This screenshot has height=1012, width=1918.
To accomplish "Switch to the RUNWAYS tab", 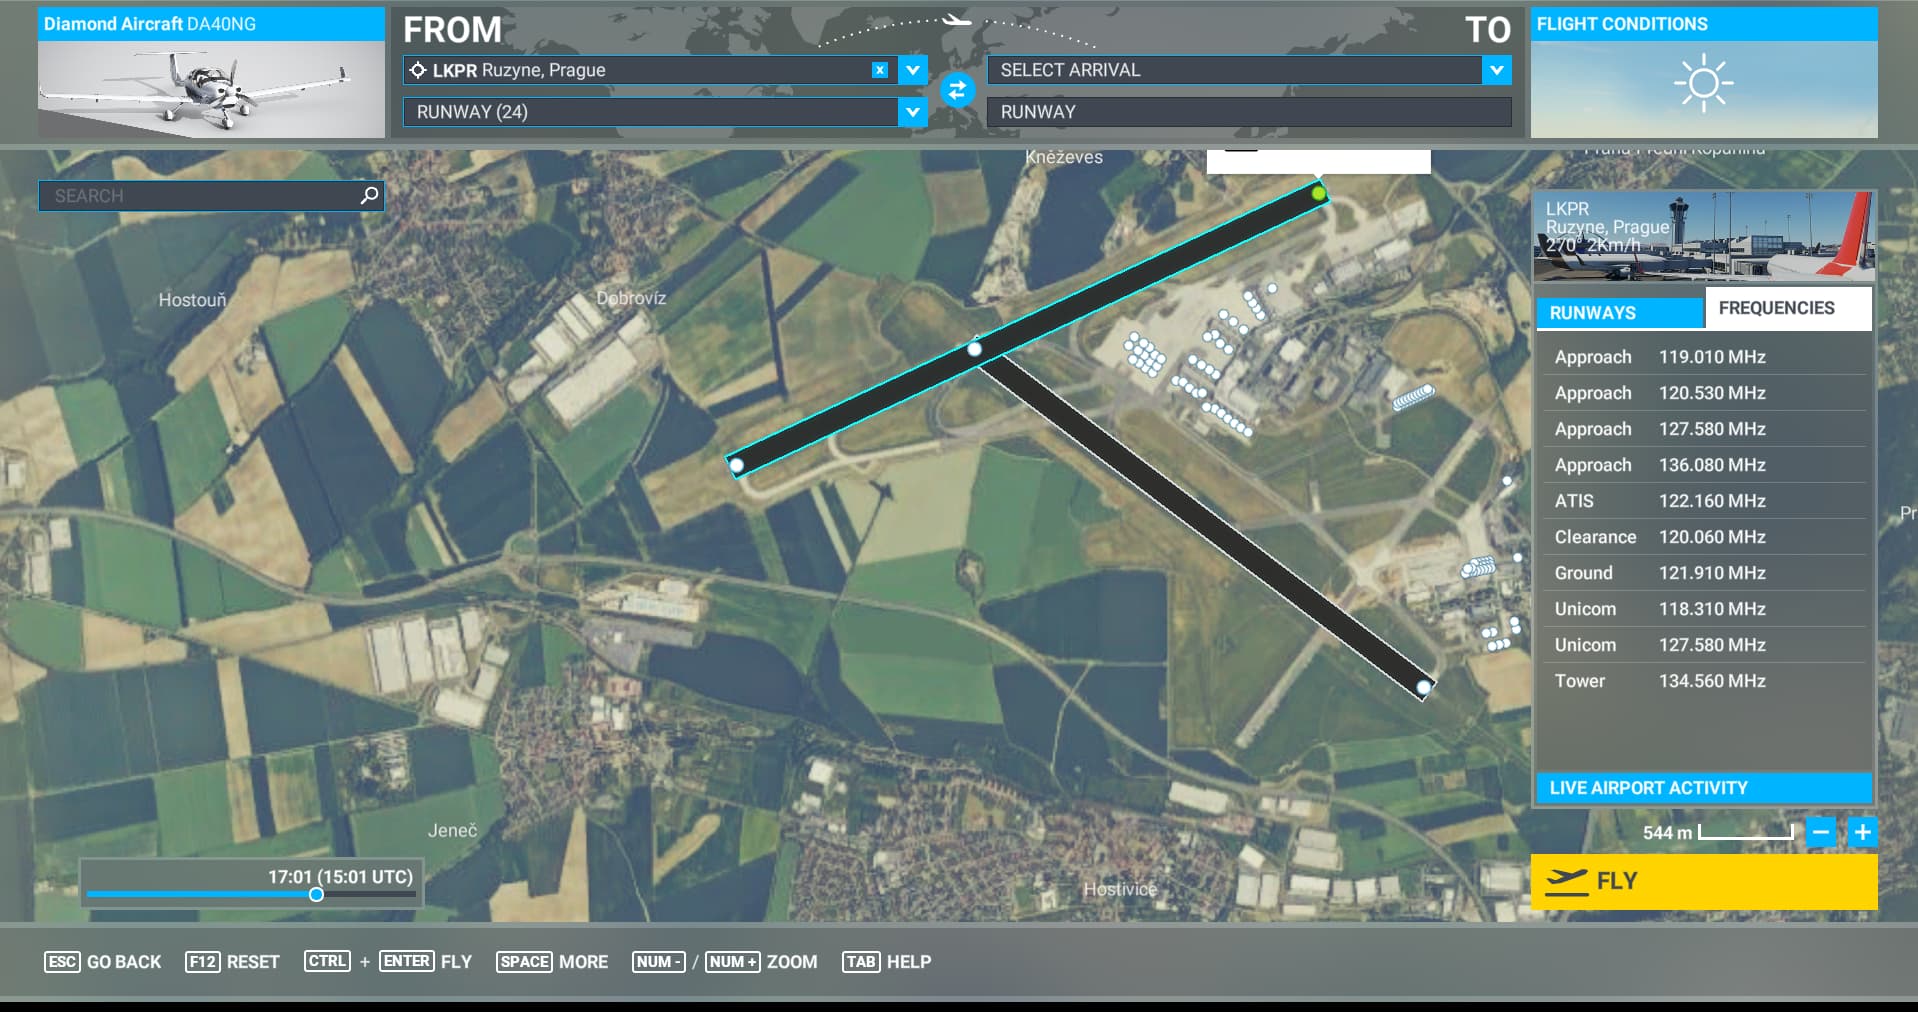I will click(x=1619, y=312).
